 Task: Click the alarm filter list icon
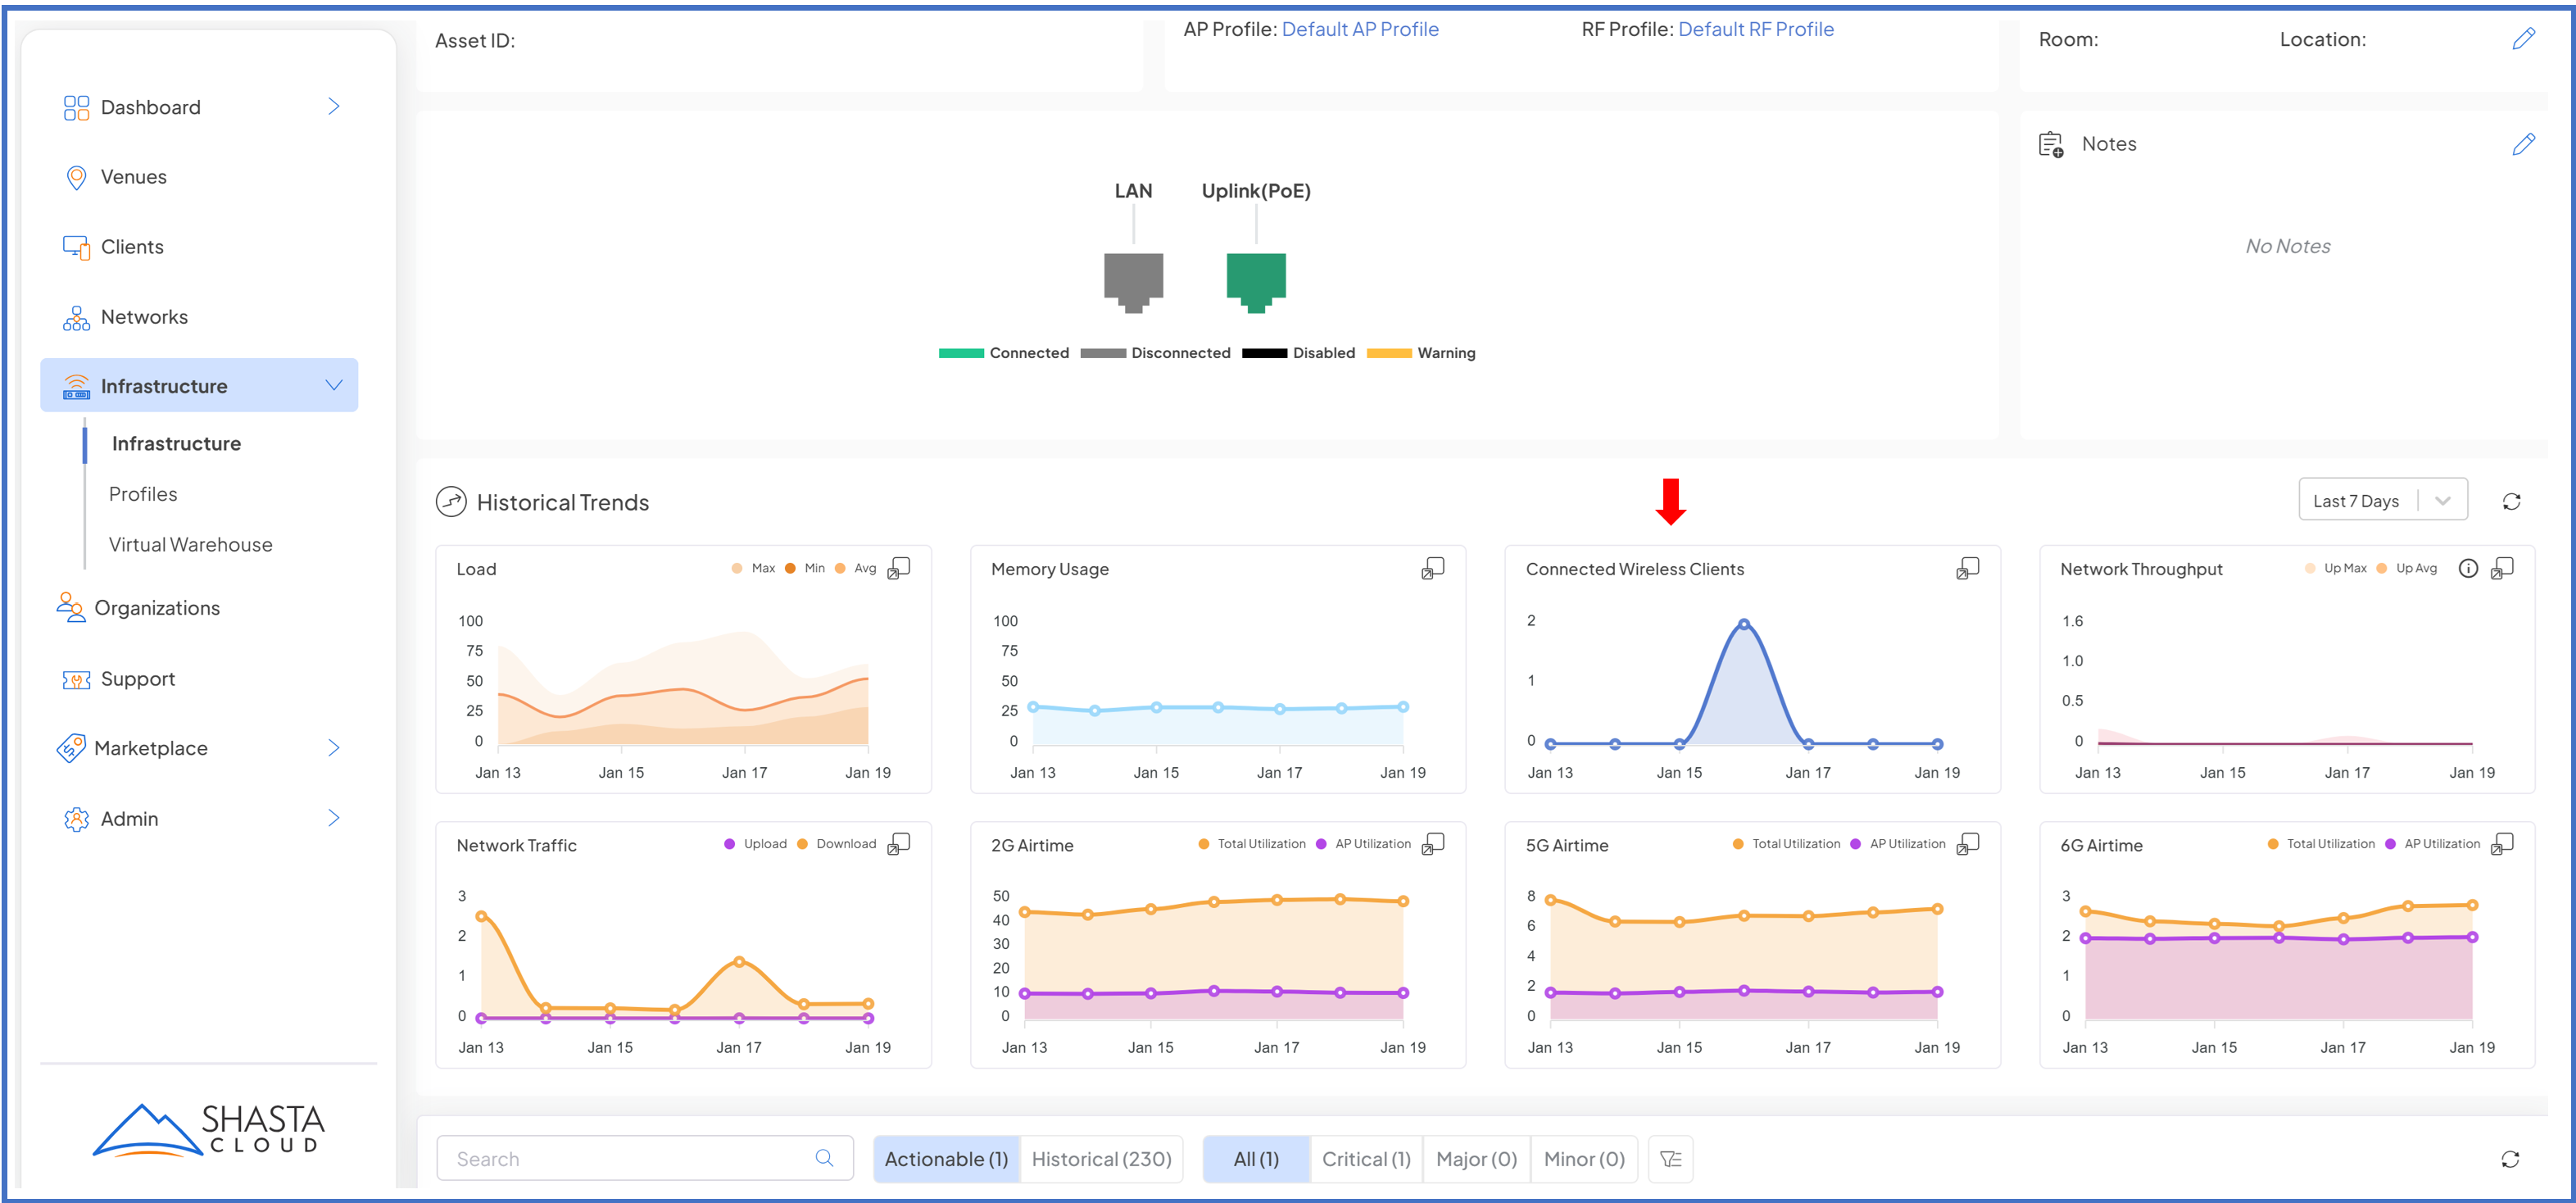click(1670, 1158)
